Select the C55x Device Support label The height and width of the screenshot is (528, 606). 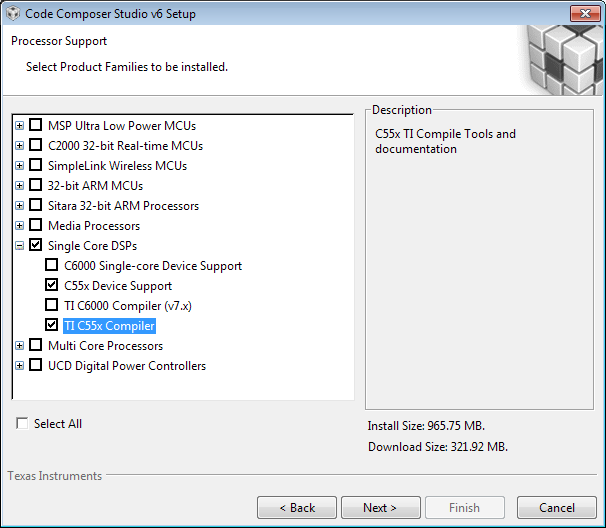click(118, 286)
